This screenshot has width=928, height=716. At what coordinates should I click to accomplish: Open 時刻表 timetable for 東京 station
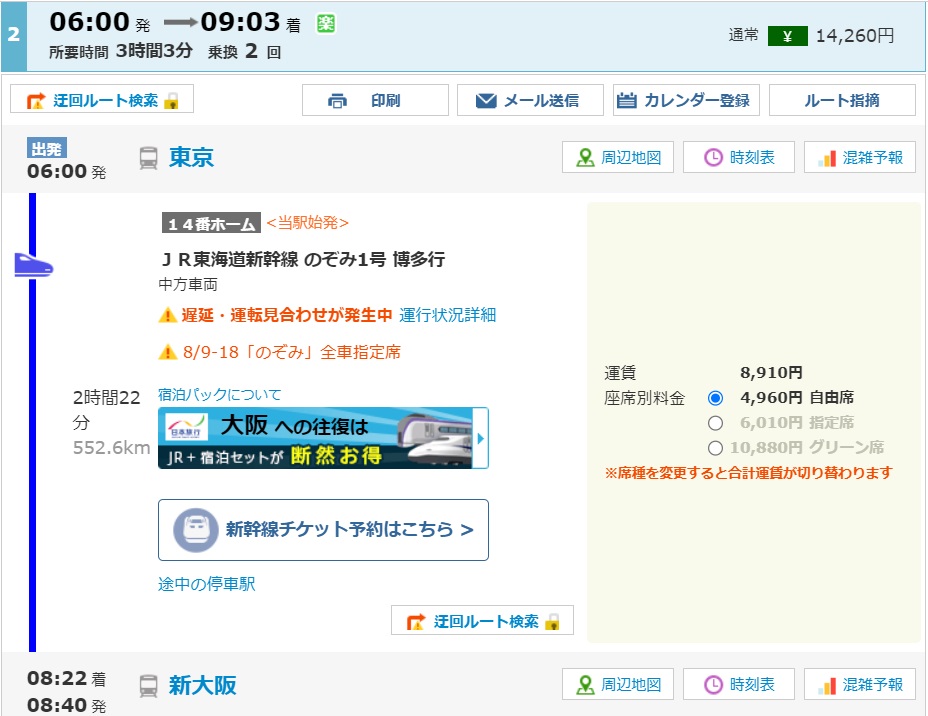point(739,157)
